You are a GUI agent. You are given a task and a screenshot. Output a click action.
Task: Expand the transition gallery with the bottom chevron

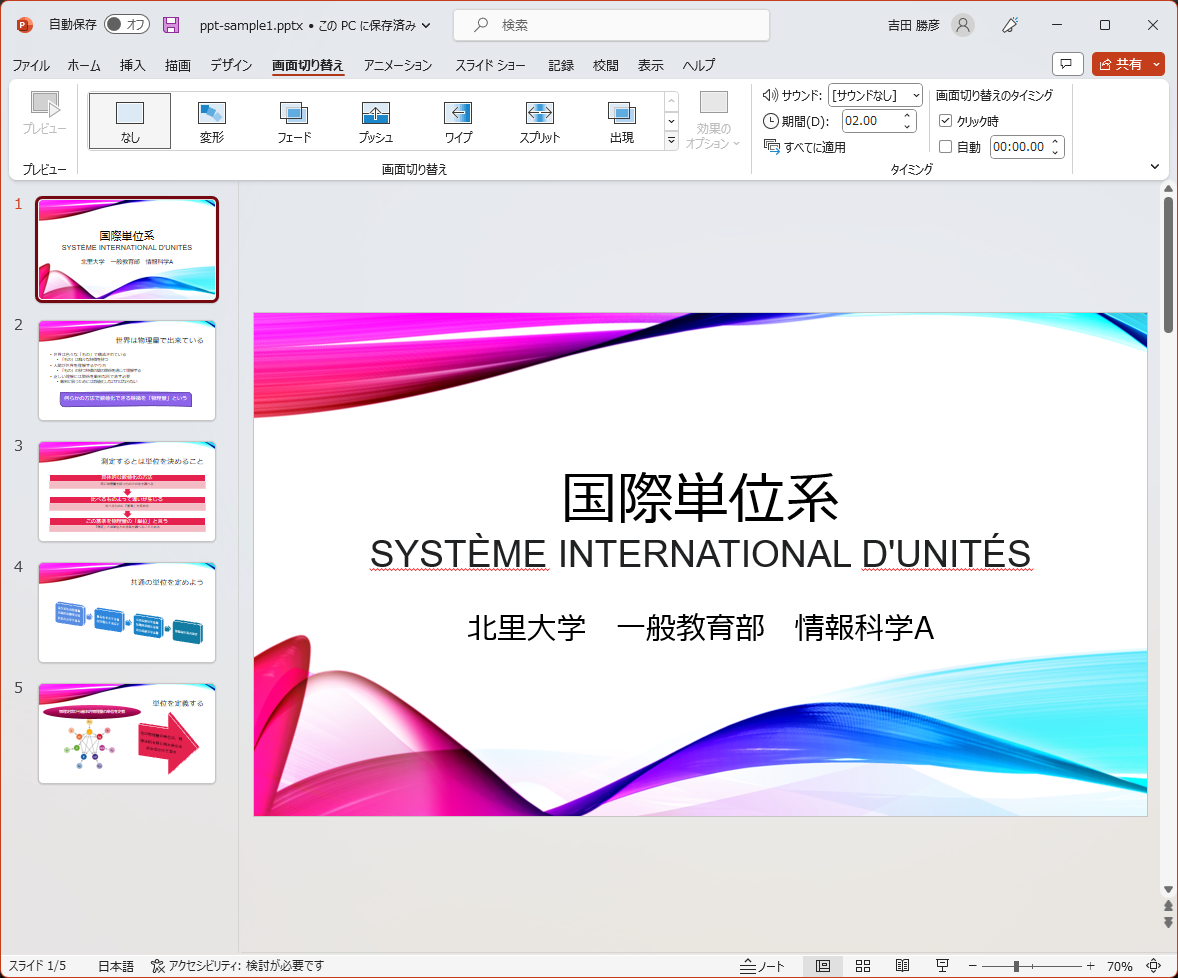click(671, 142)
